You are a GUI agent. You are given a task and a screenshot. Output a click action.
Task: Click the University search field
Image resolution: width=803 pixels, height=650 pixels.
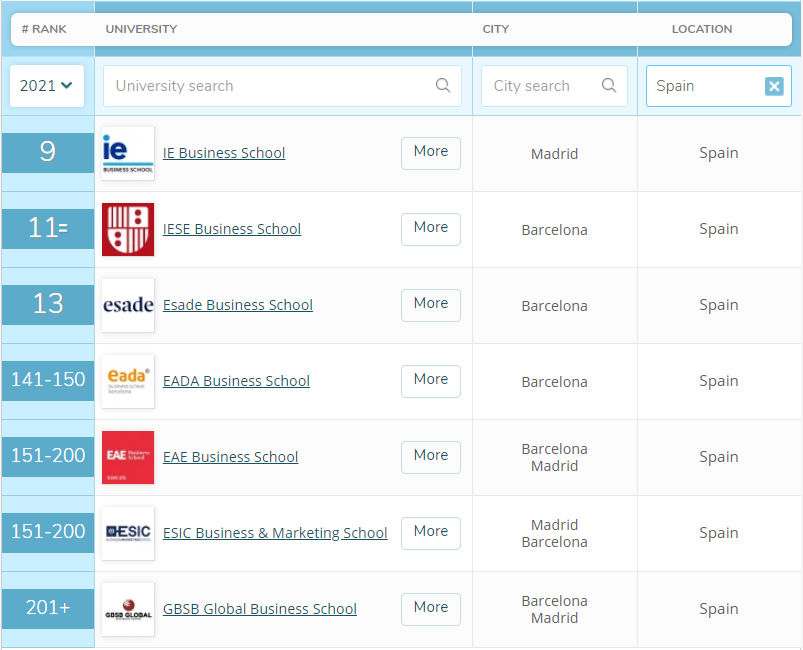tap(282, 86)
